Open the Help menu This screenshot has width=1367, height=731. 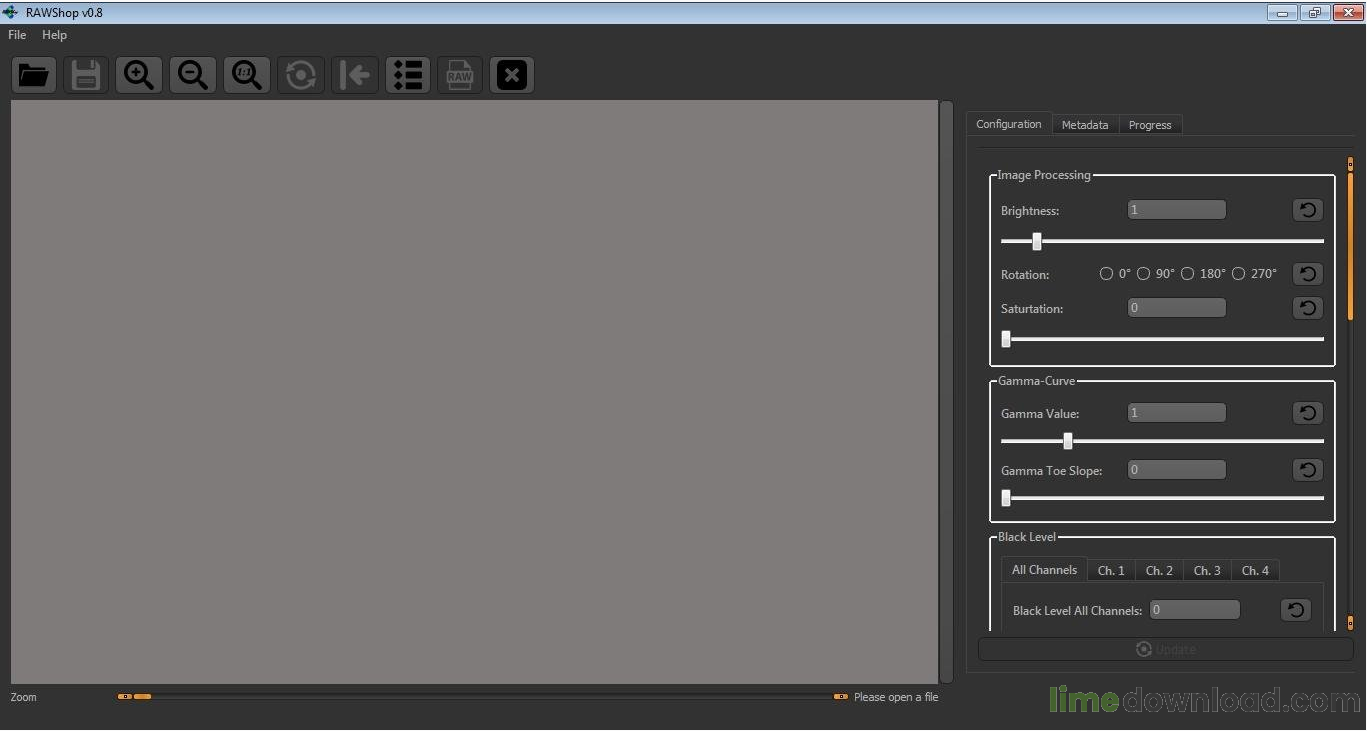54,35
